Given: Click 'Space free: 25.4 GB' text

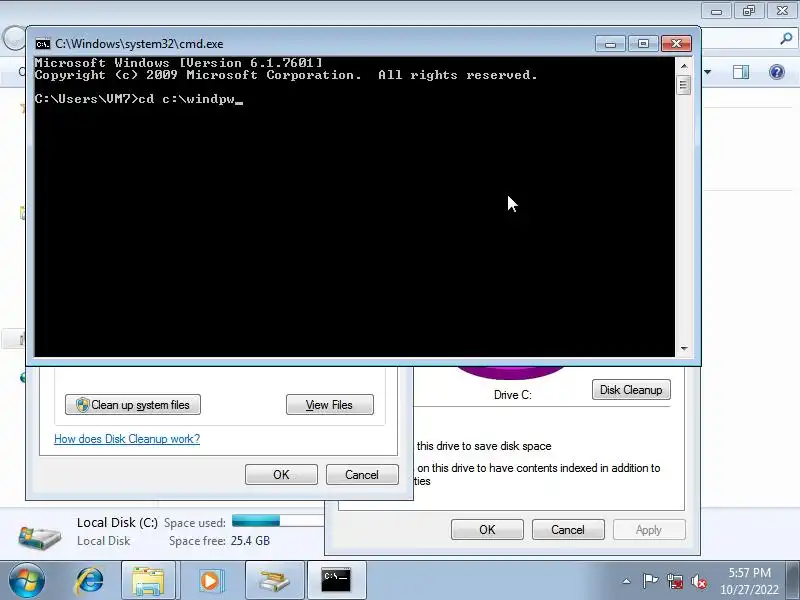Looking at the screenshot, I should click(x=219, y=541).
